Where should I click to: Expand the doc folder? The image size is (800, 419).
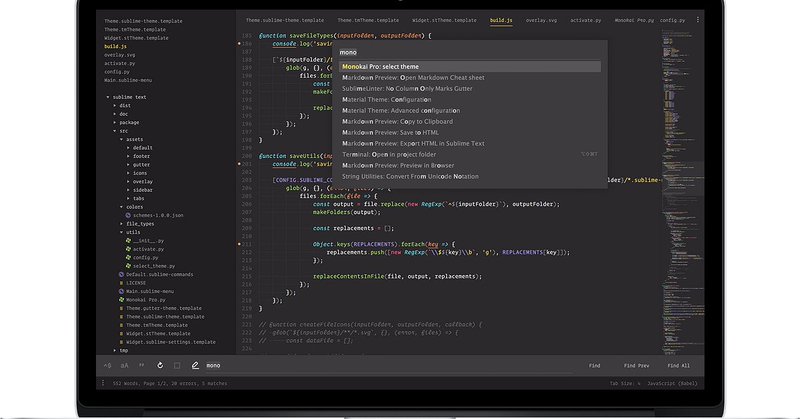click(115, 114)
